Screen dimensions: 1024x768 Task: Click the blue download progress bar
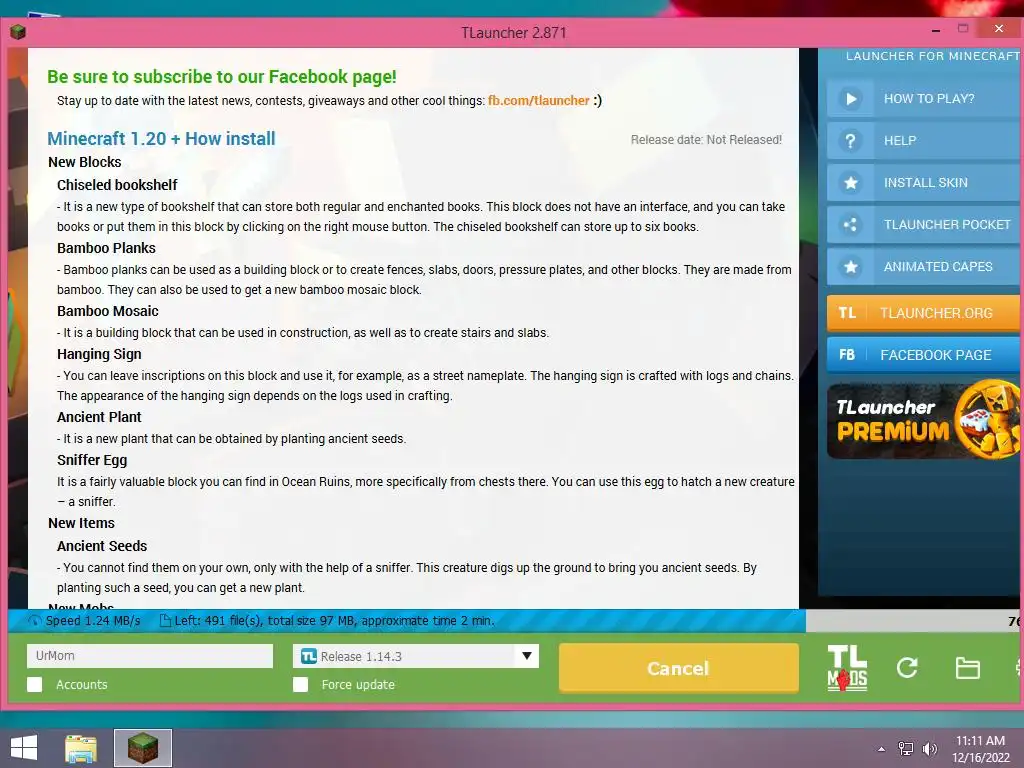point(406,620)
